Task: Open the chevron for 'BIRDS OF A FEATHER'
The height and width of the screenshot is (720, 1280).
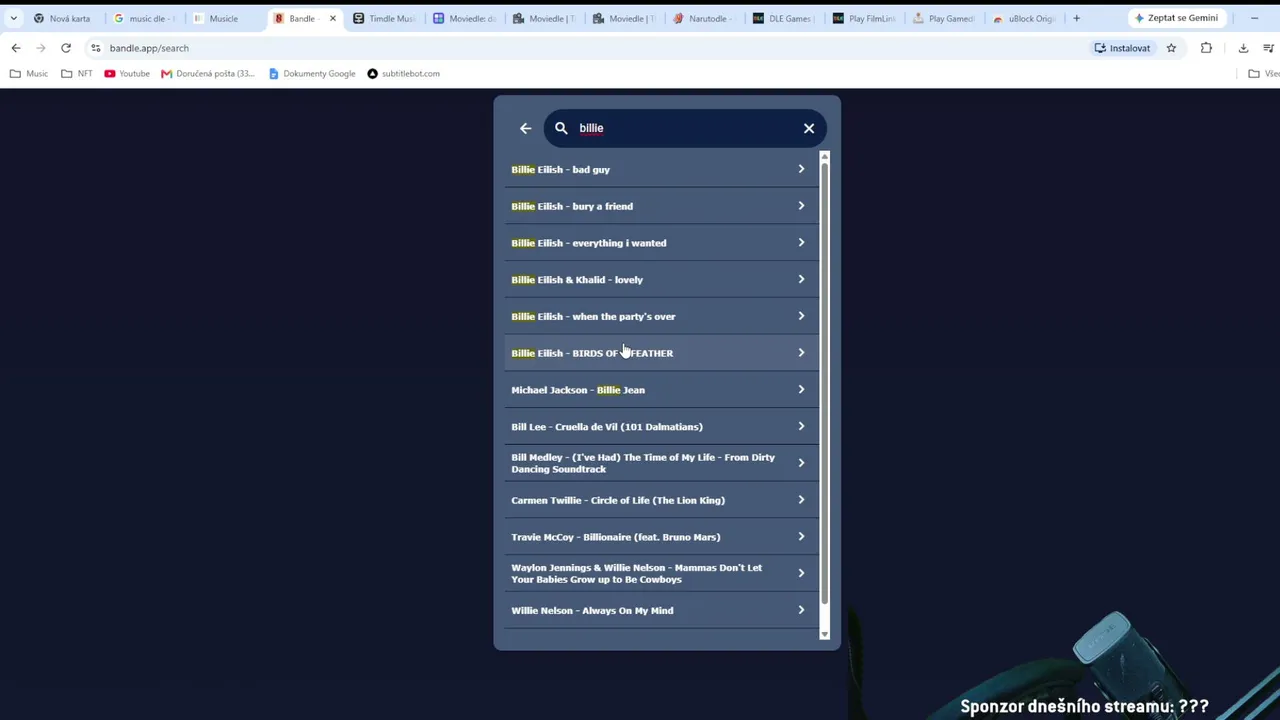Action: click(x=801, y=353)
